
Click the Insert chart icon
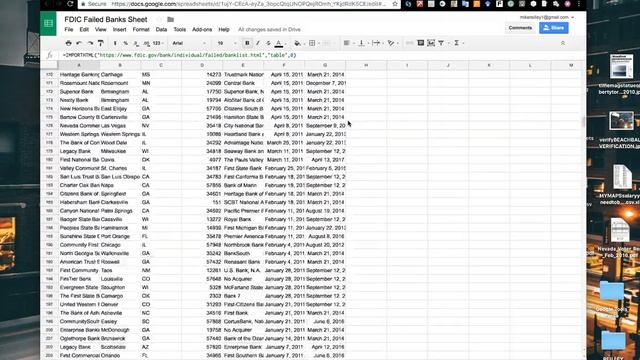[x=431, y=43]
